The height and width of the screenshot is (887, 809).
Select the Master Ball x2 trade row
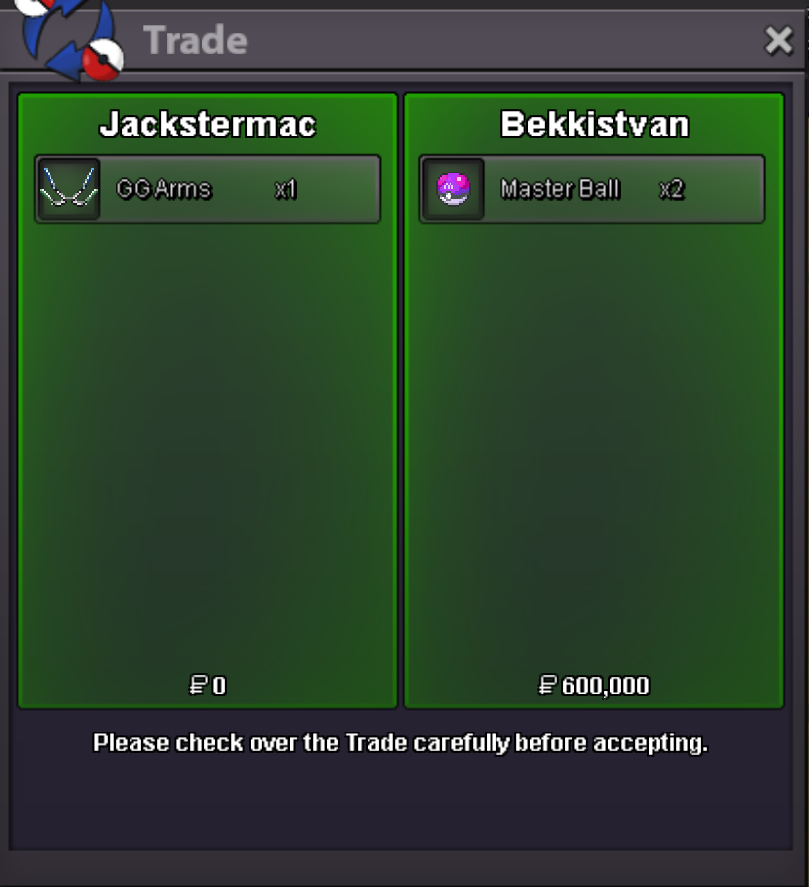tap(592, 189)
